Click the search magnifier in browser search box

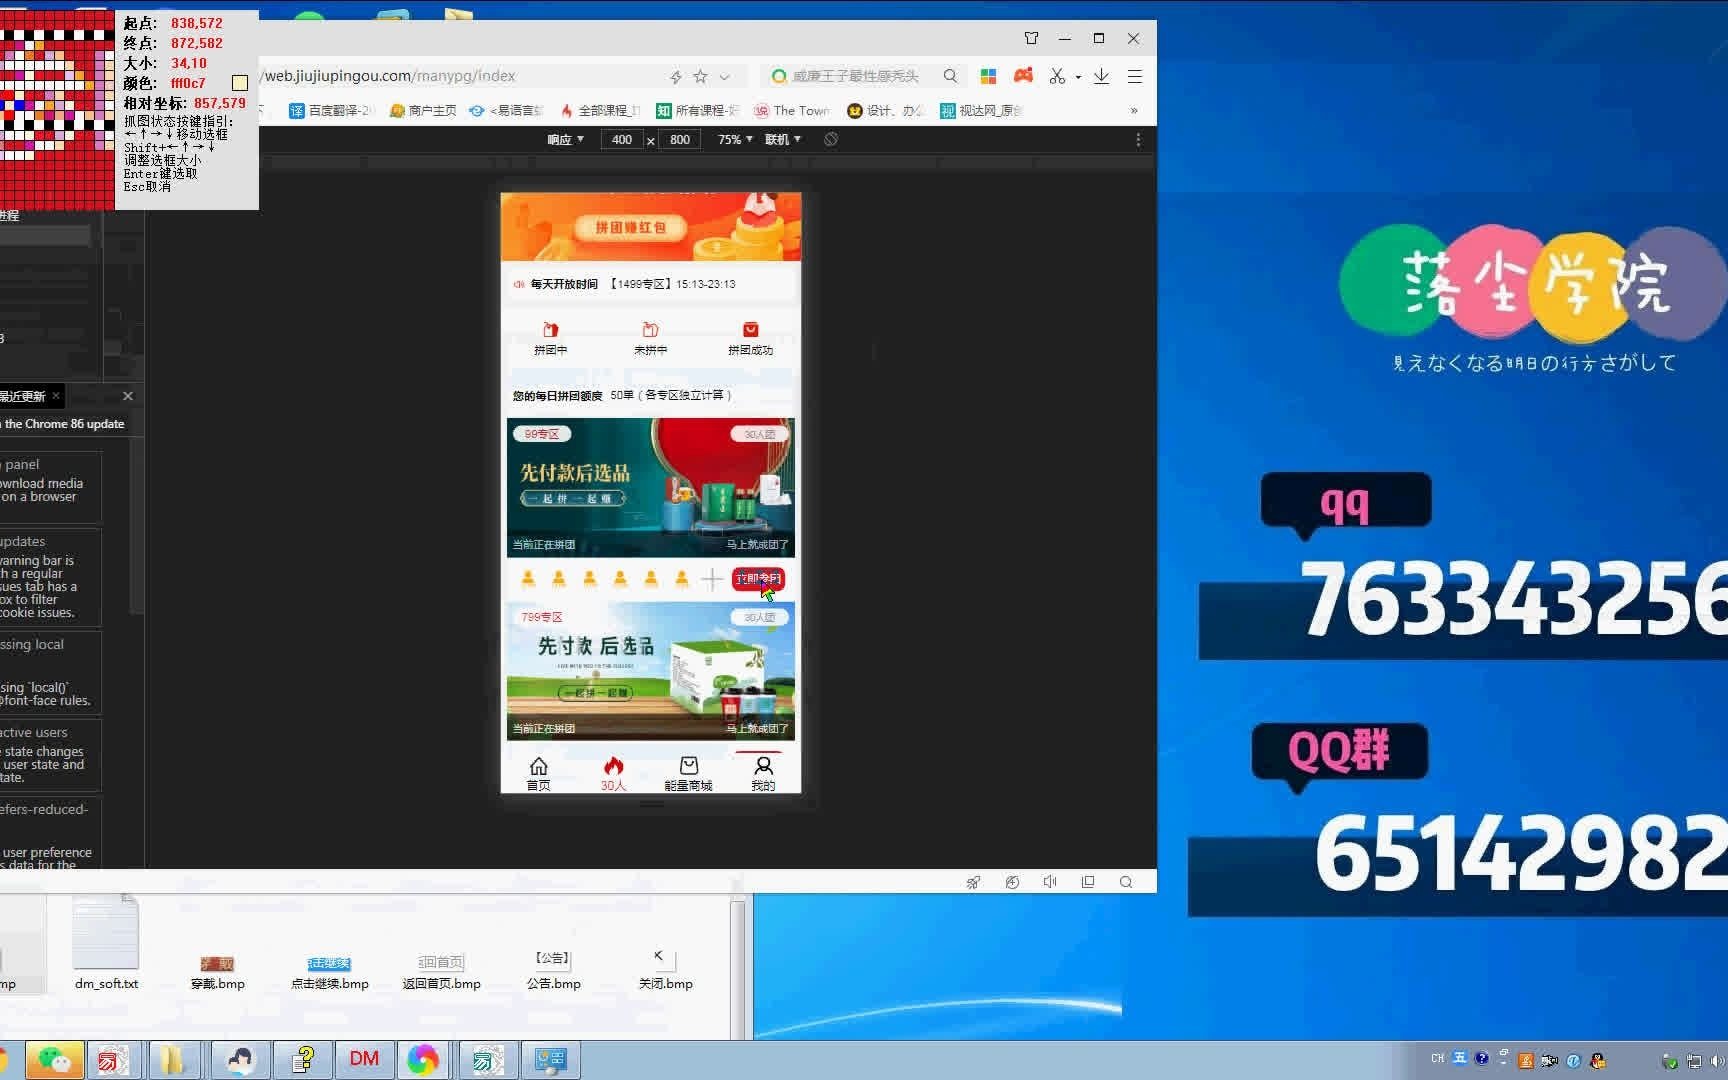[x=950, y=76]
